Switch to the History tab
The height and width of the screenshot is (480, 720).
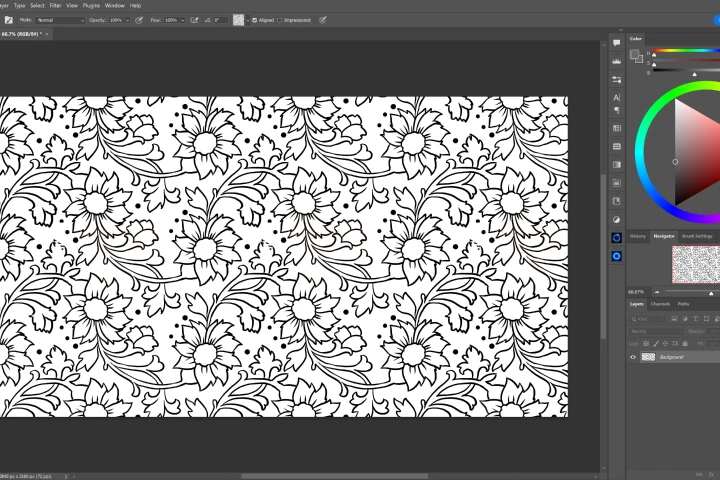[x=637, y=236]
